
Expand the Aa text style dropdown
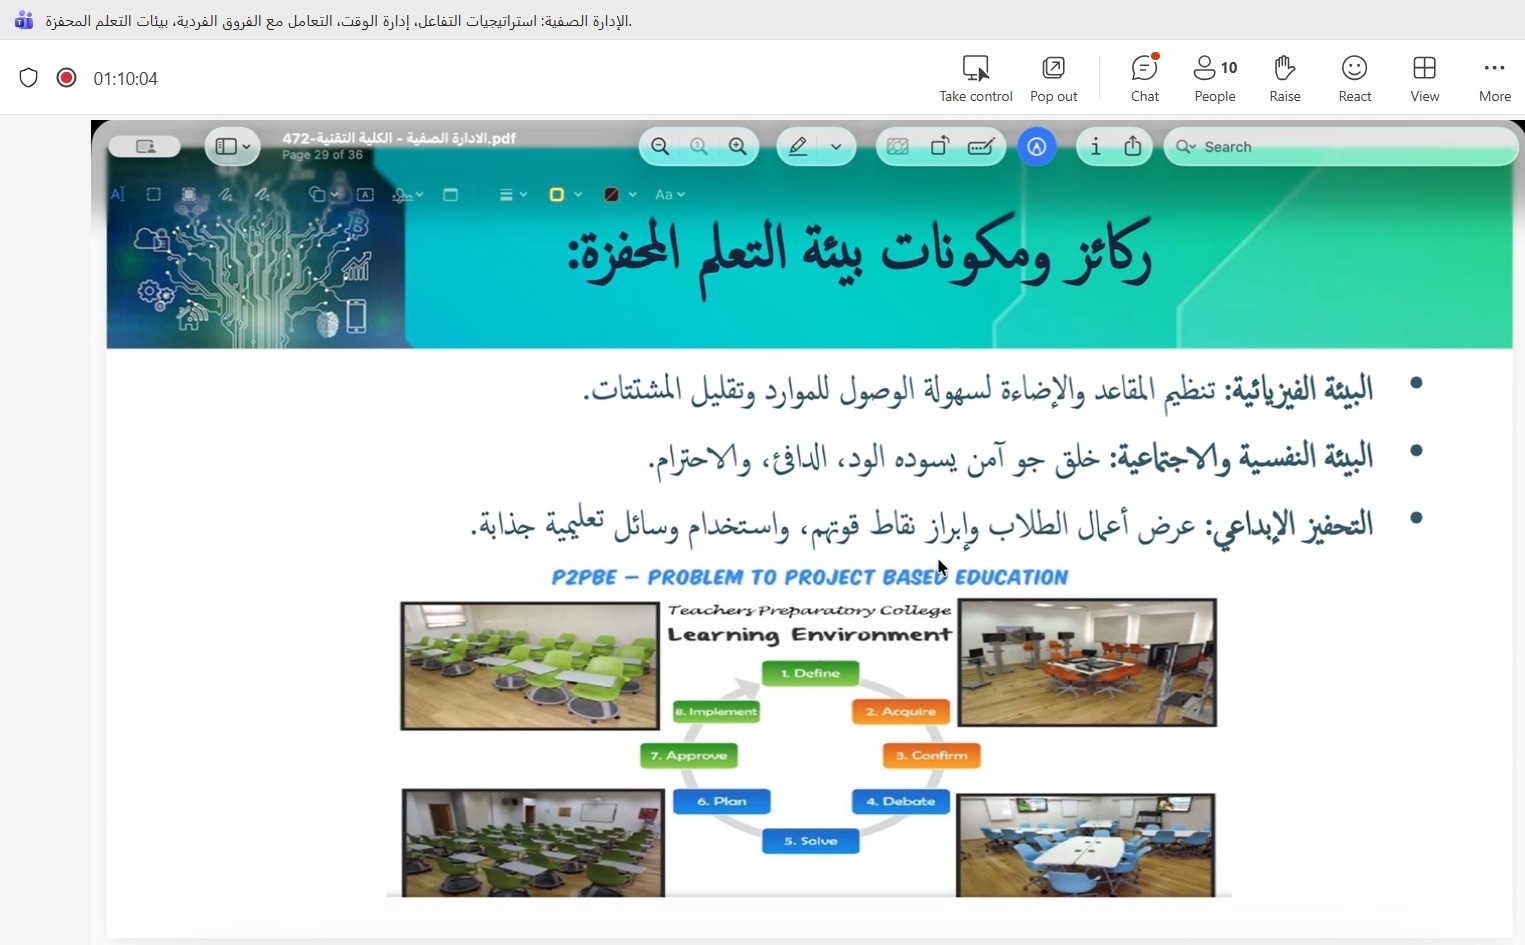[x=669, y=195]
